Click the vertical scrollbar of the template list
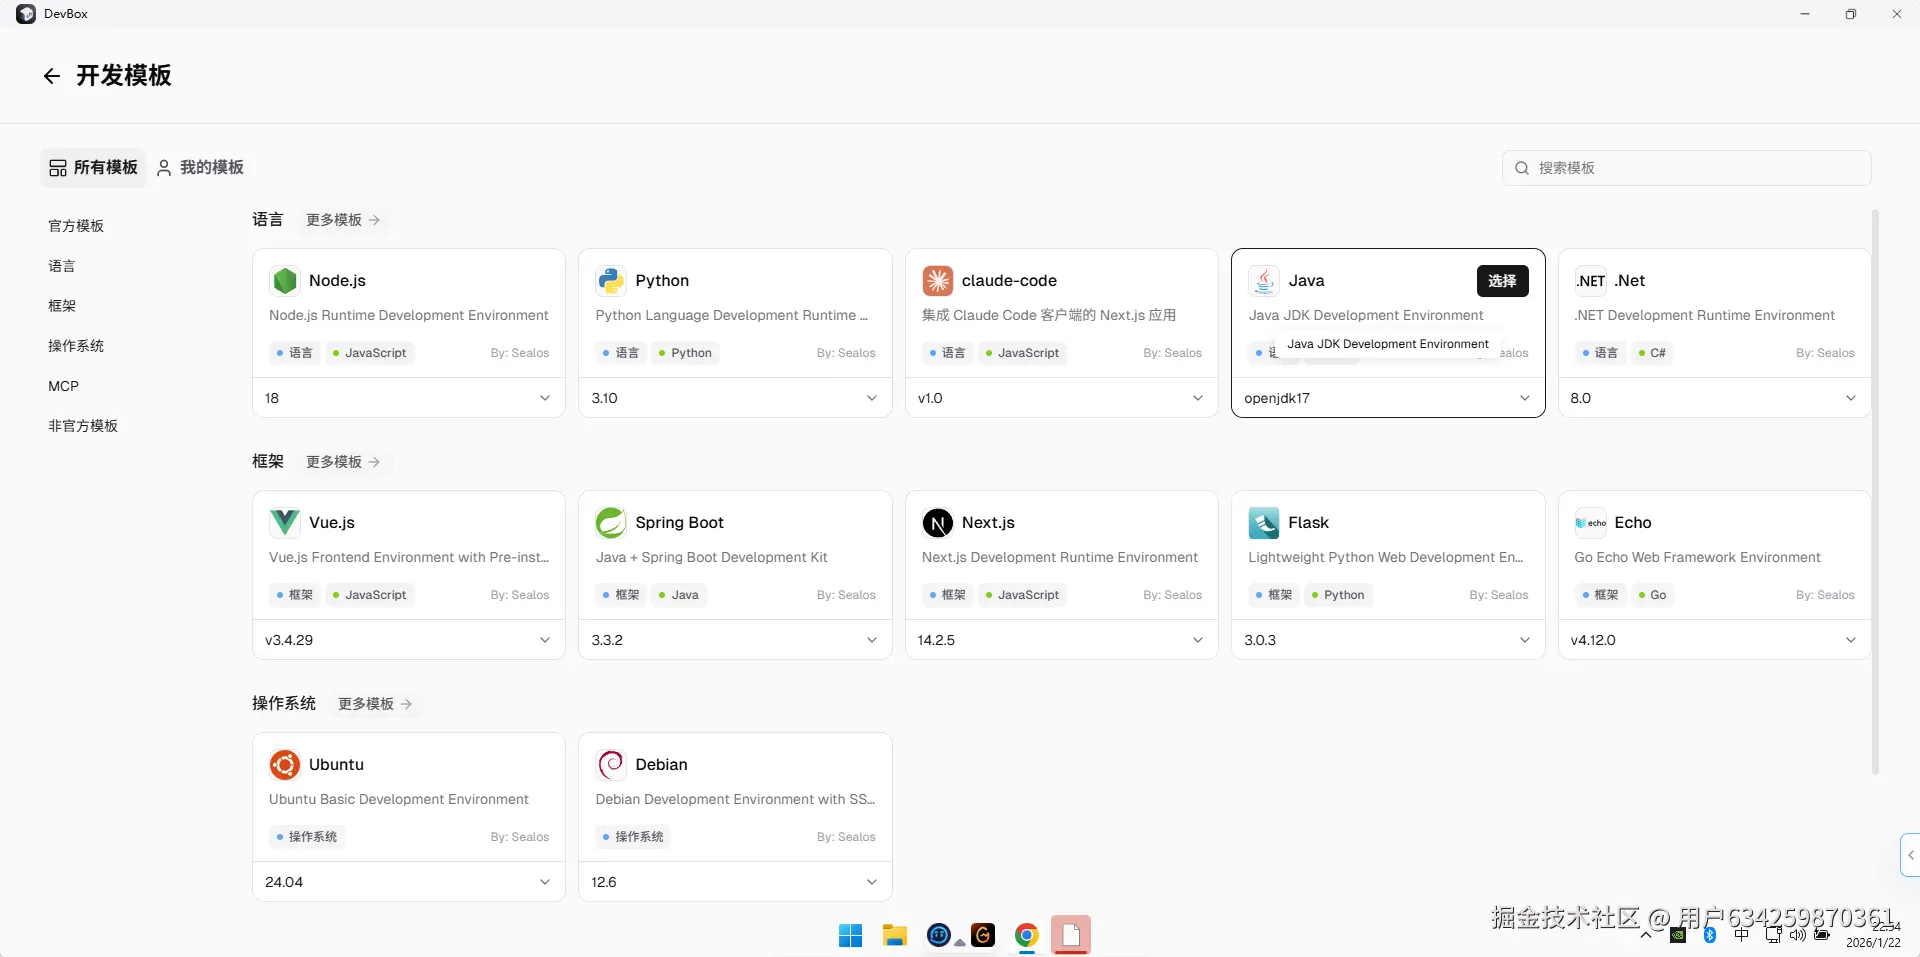 [x=1875, y=492]
